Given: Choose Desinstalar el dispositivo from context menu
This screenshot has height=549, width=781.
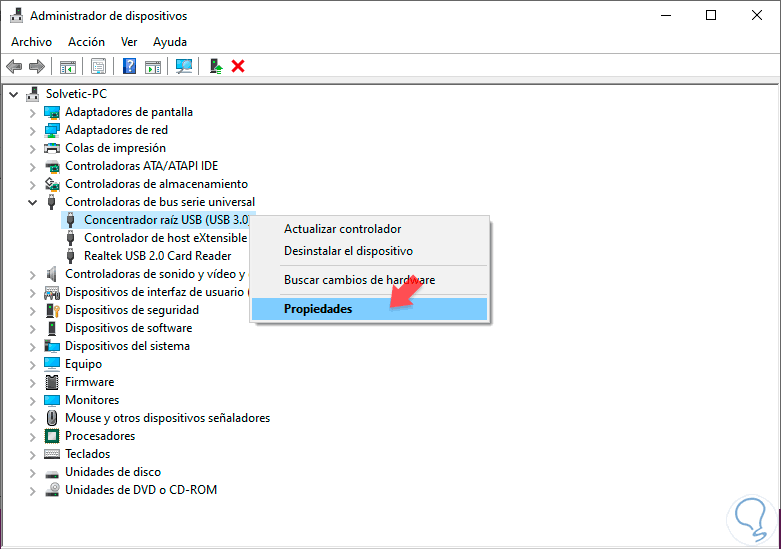Looking at the screenshot, I should (370, 251).
